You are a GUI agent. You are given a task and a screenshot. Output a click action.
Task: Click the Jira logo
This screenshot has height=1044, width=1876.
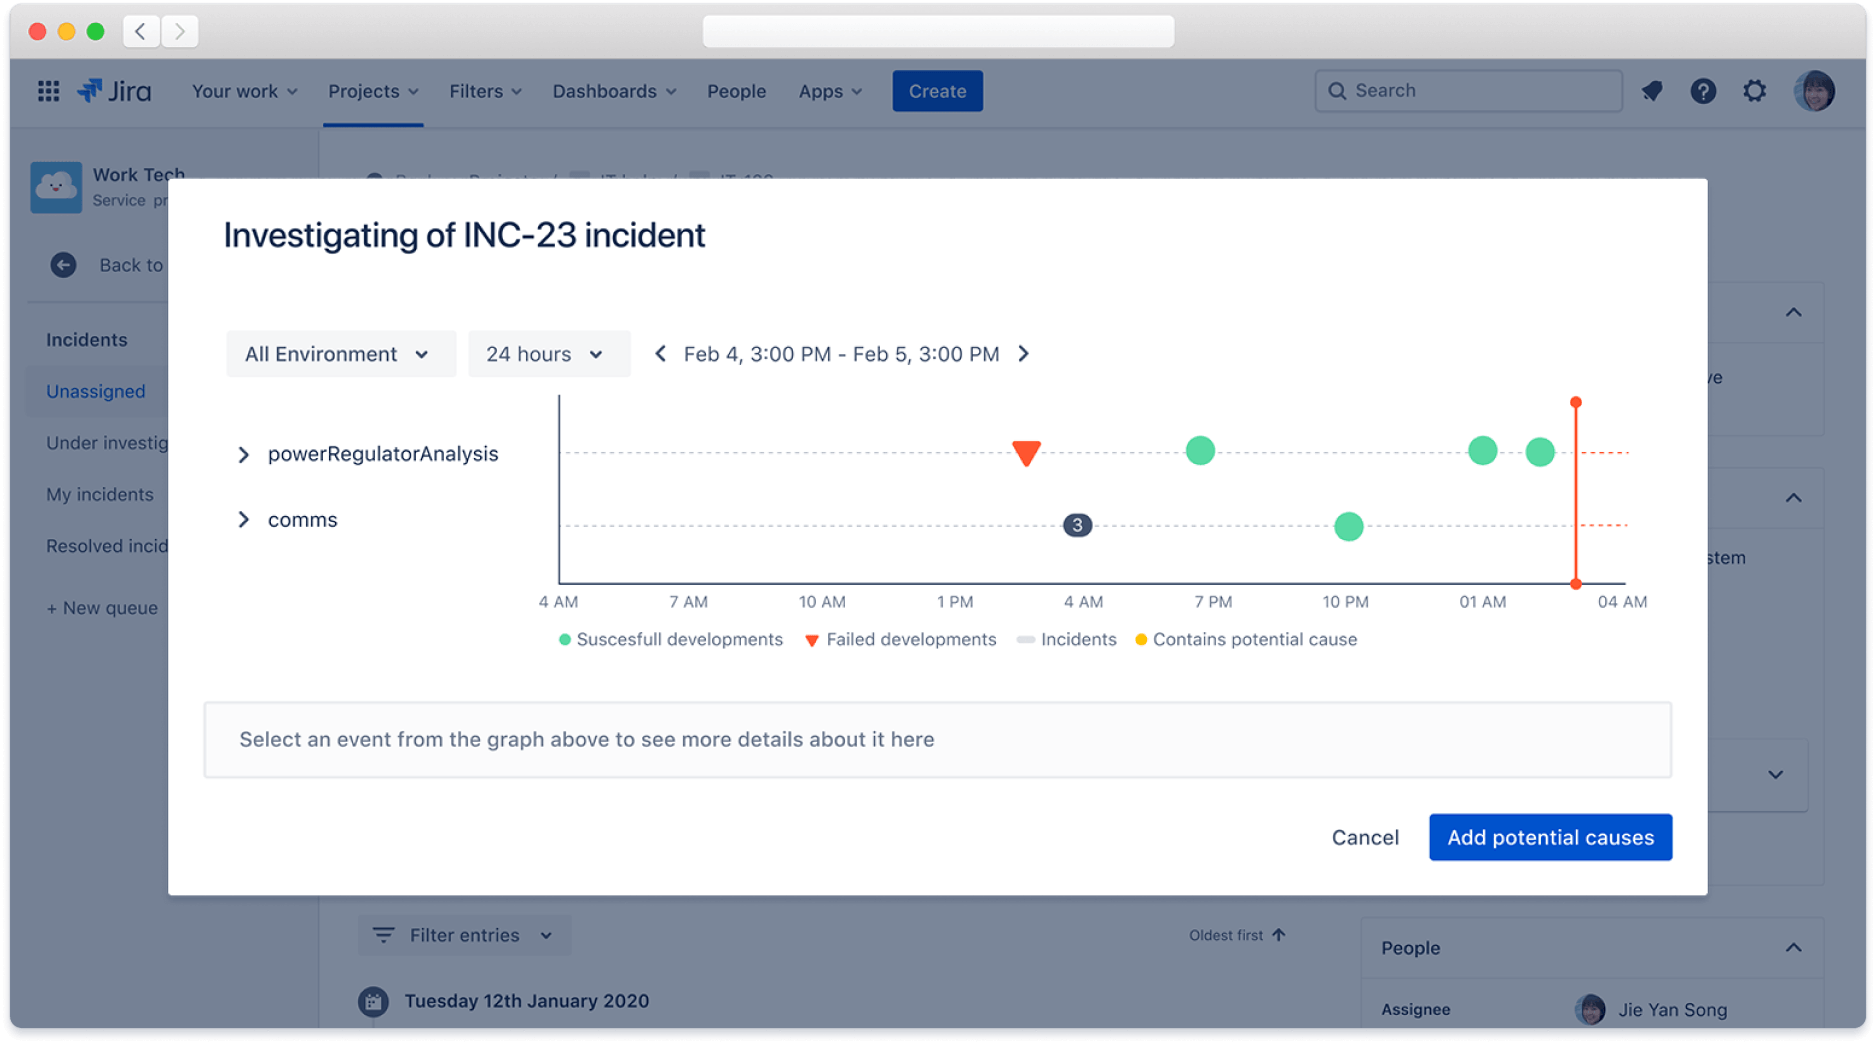click(113, 90)
